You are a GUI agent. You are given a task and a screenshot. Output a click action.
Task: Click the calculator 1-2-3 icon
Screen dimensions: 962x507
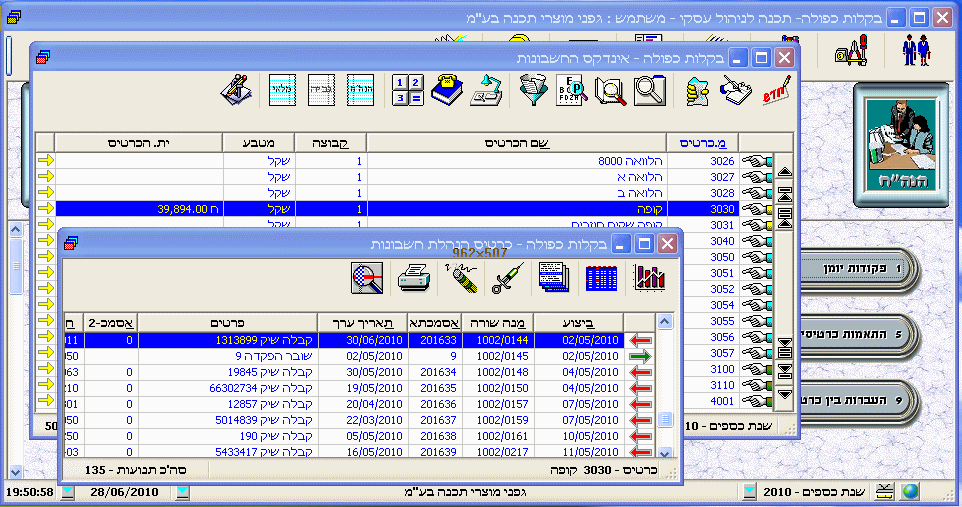[x=407, y=90]
